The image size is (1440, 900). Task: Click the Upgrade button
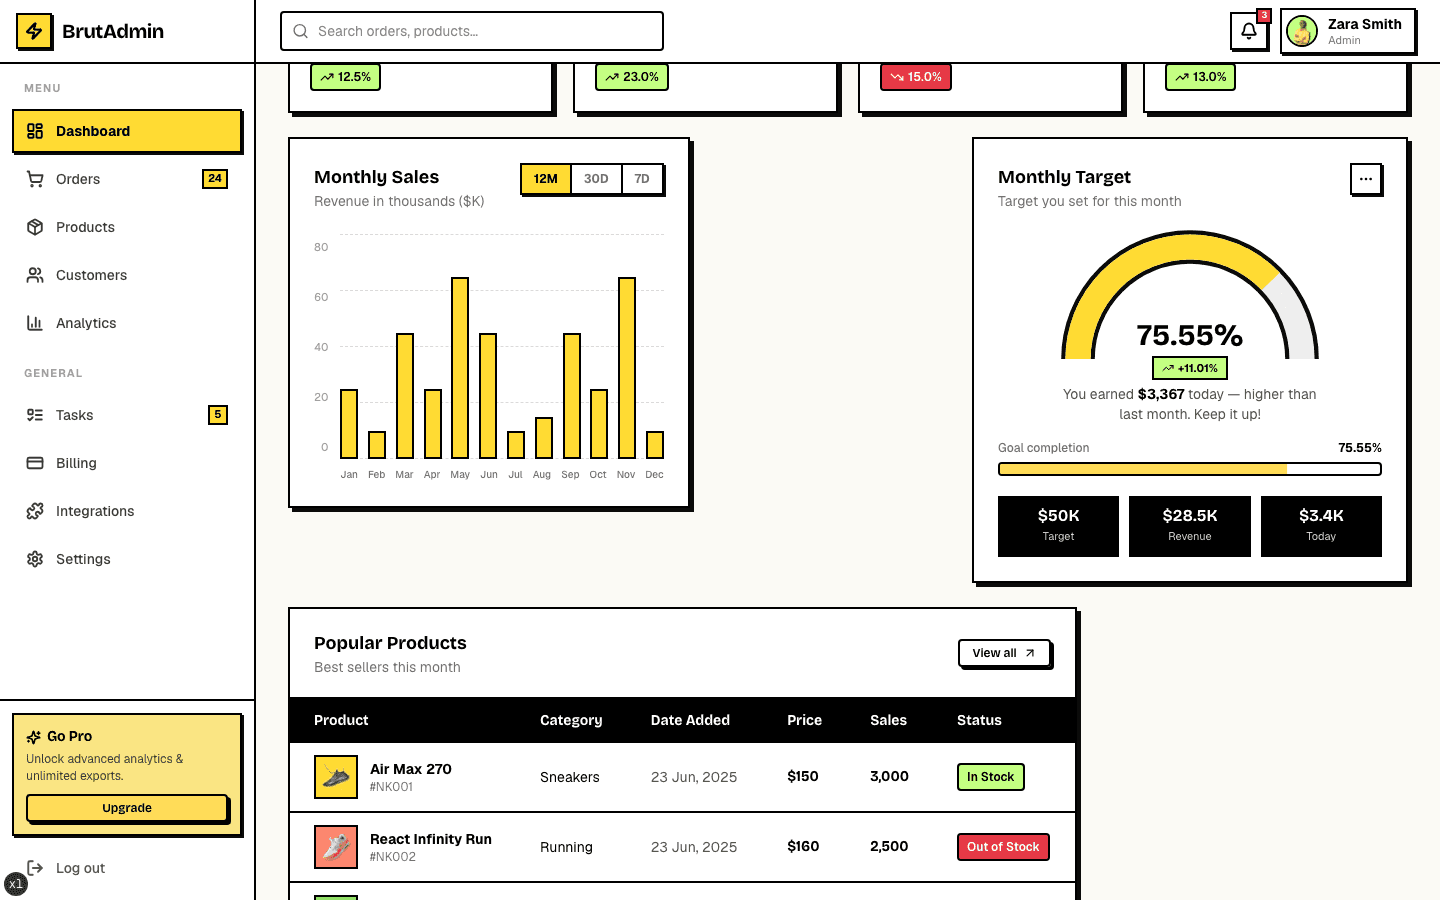[x=127, y=808]
